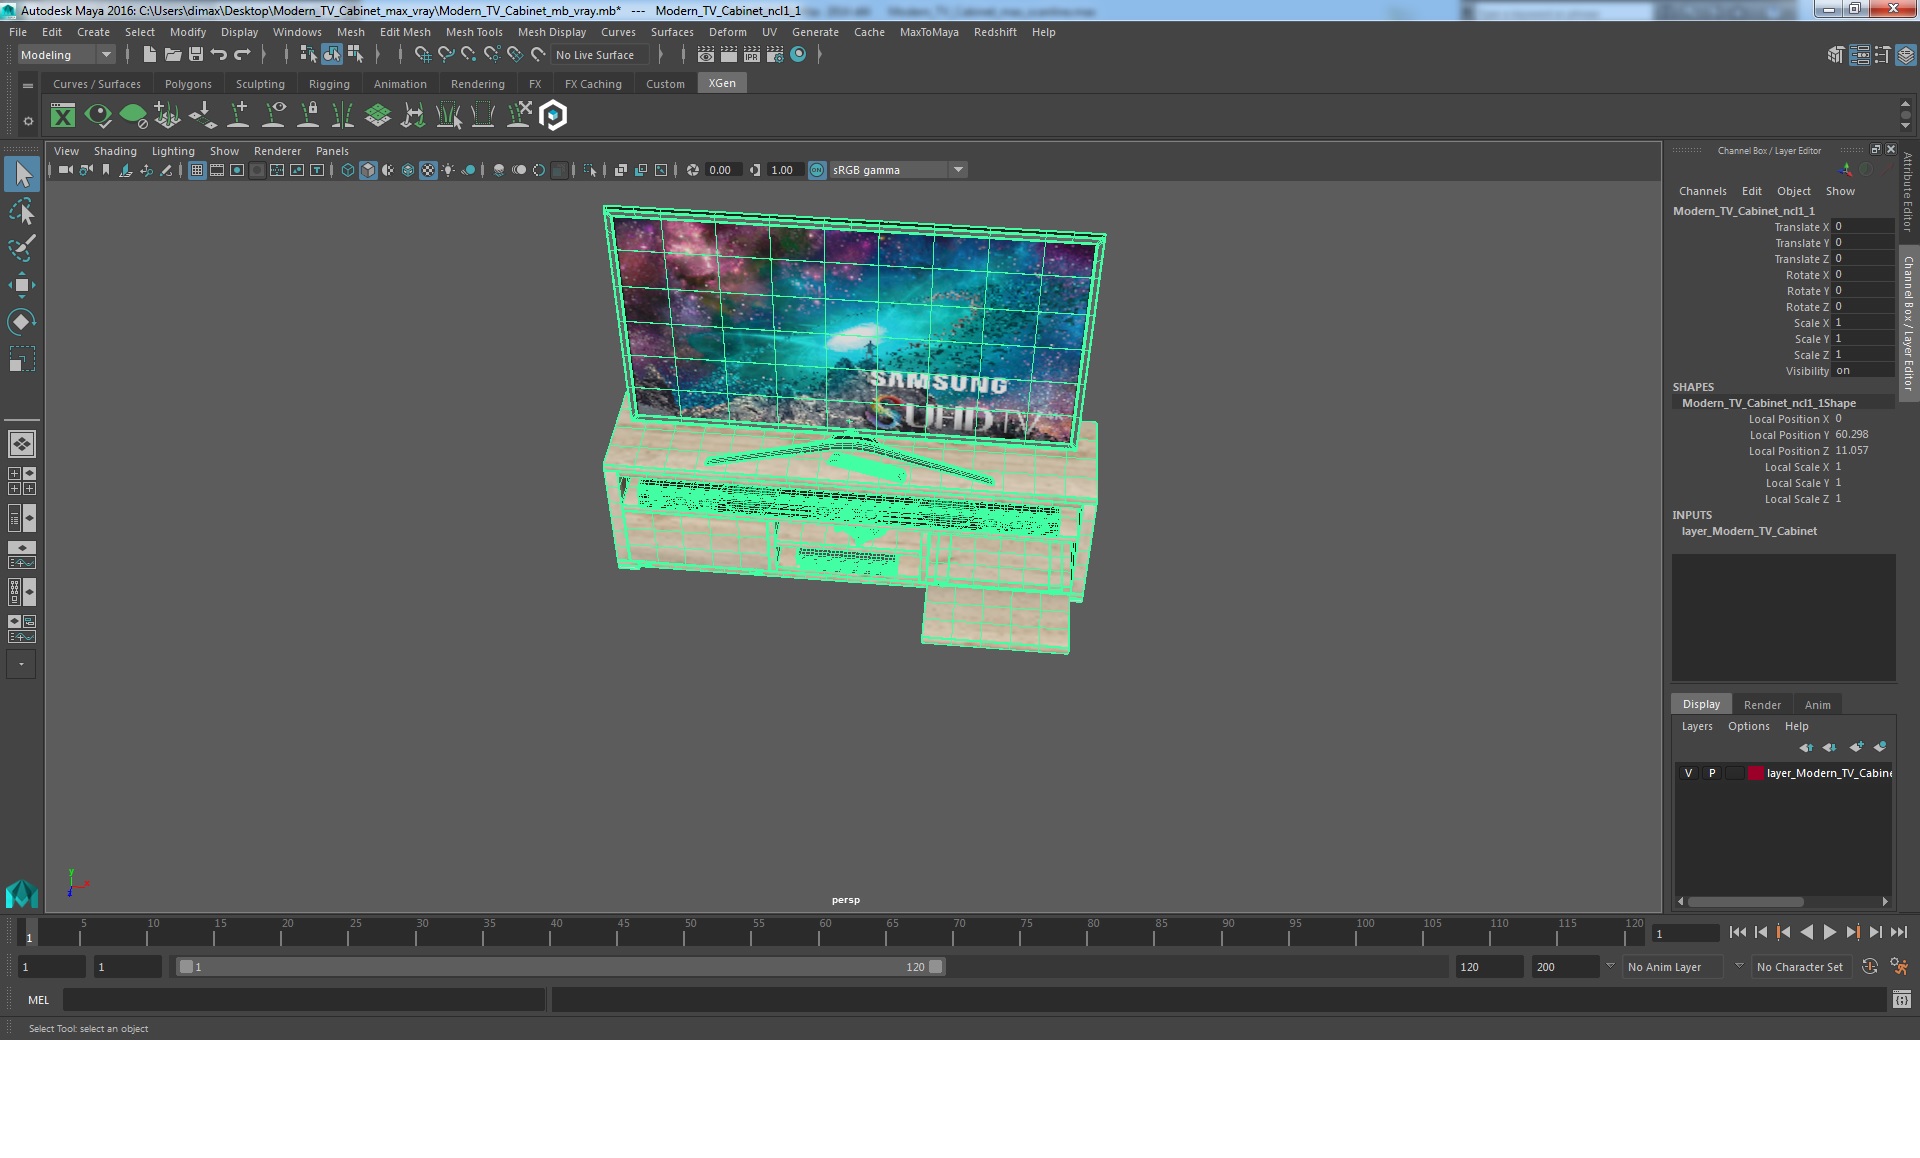Image resolution: width=1920 pixels, height=1158 pixels.
Task: Play the animation forward
Action: point(1829,932)
